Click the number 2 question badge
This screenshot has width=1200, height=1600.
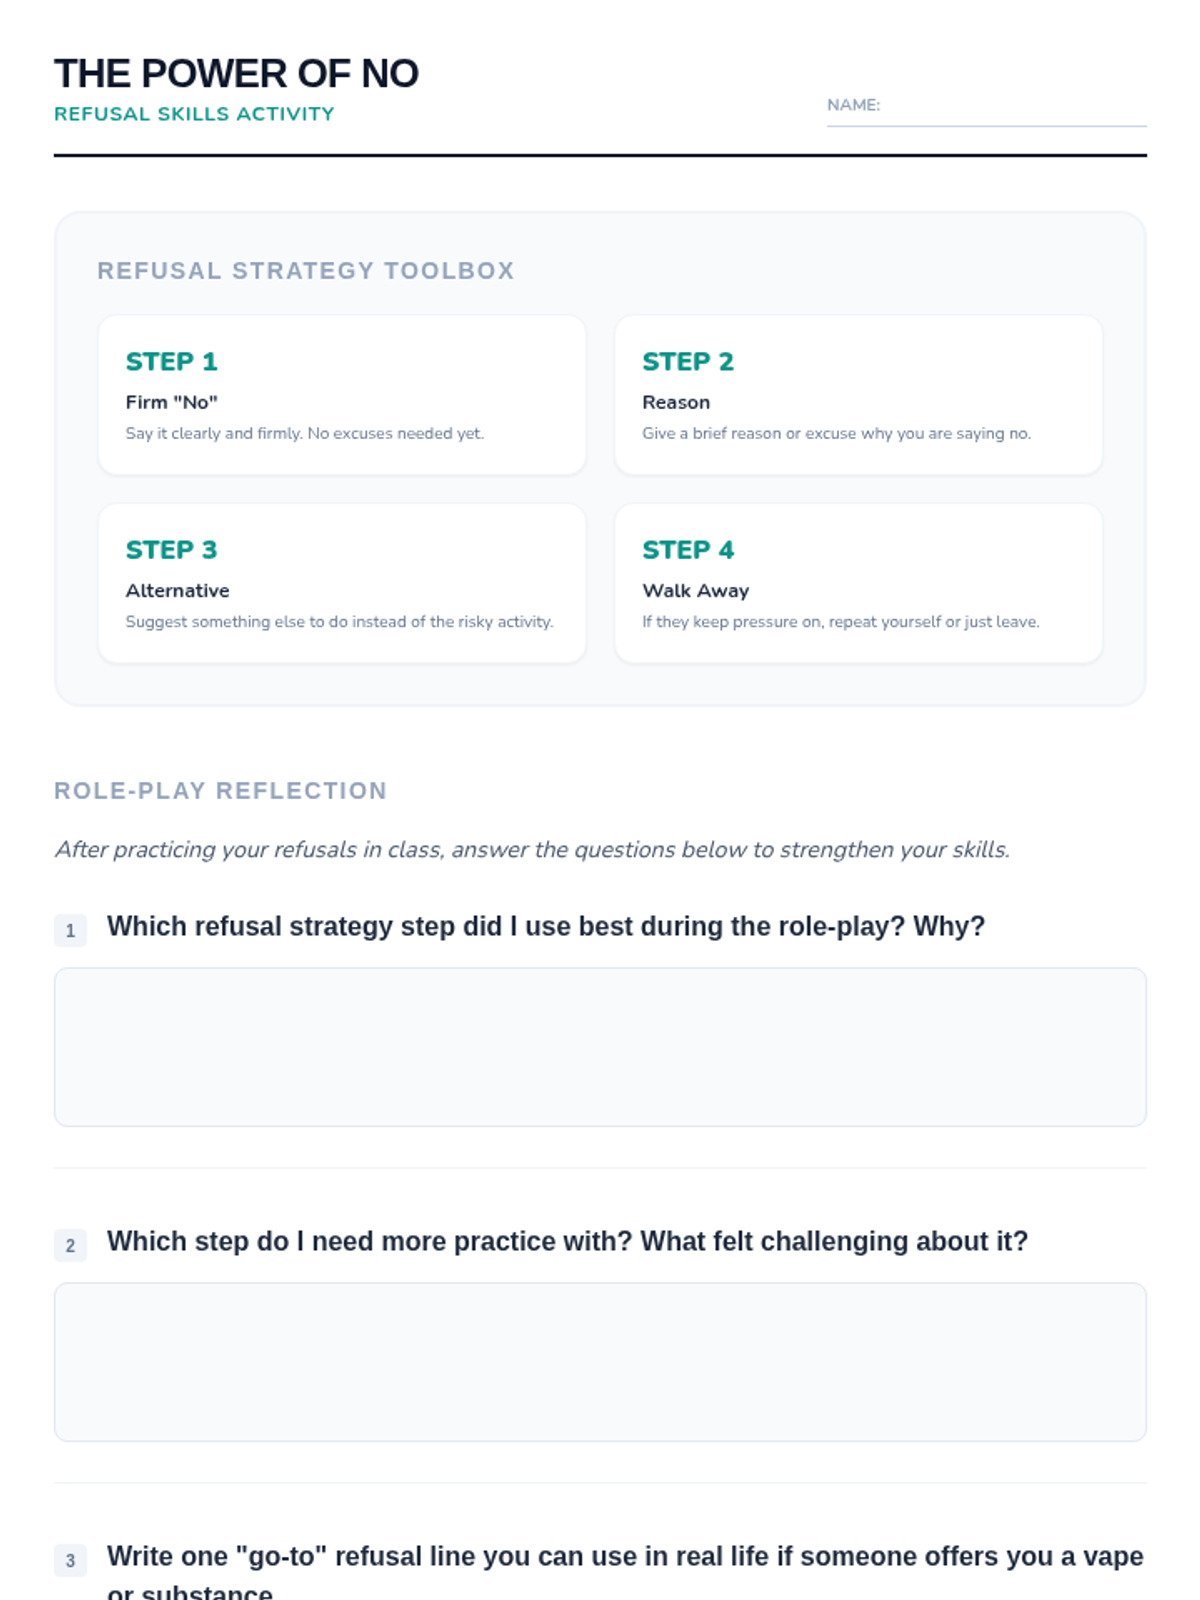tap(70, 1245)
